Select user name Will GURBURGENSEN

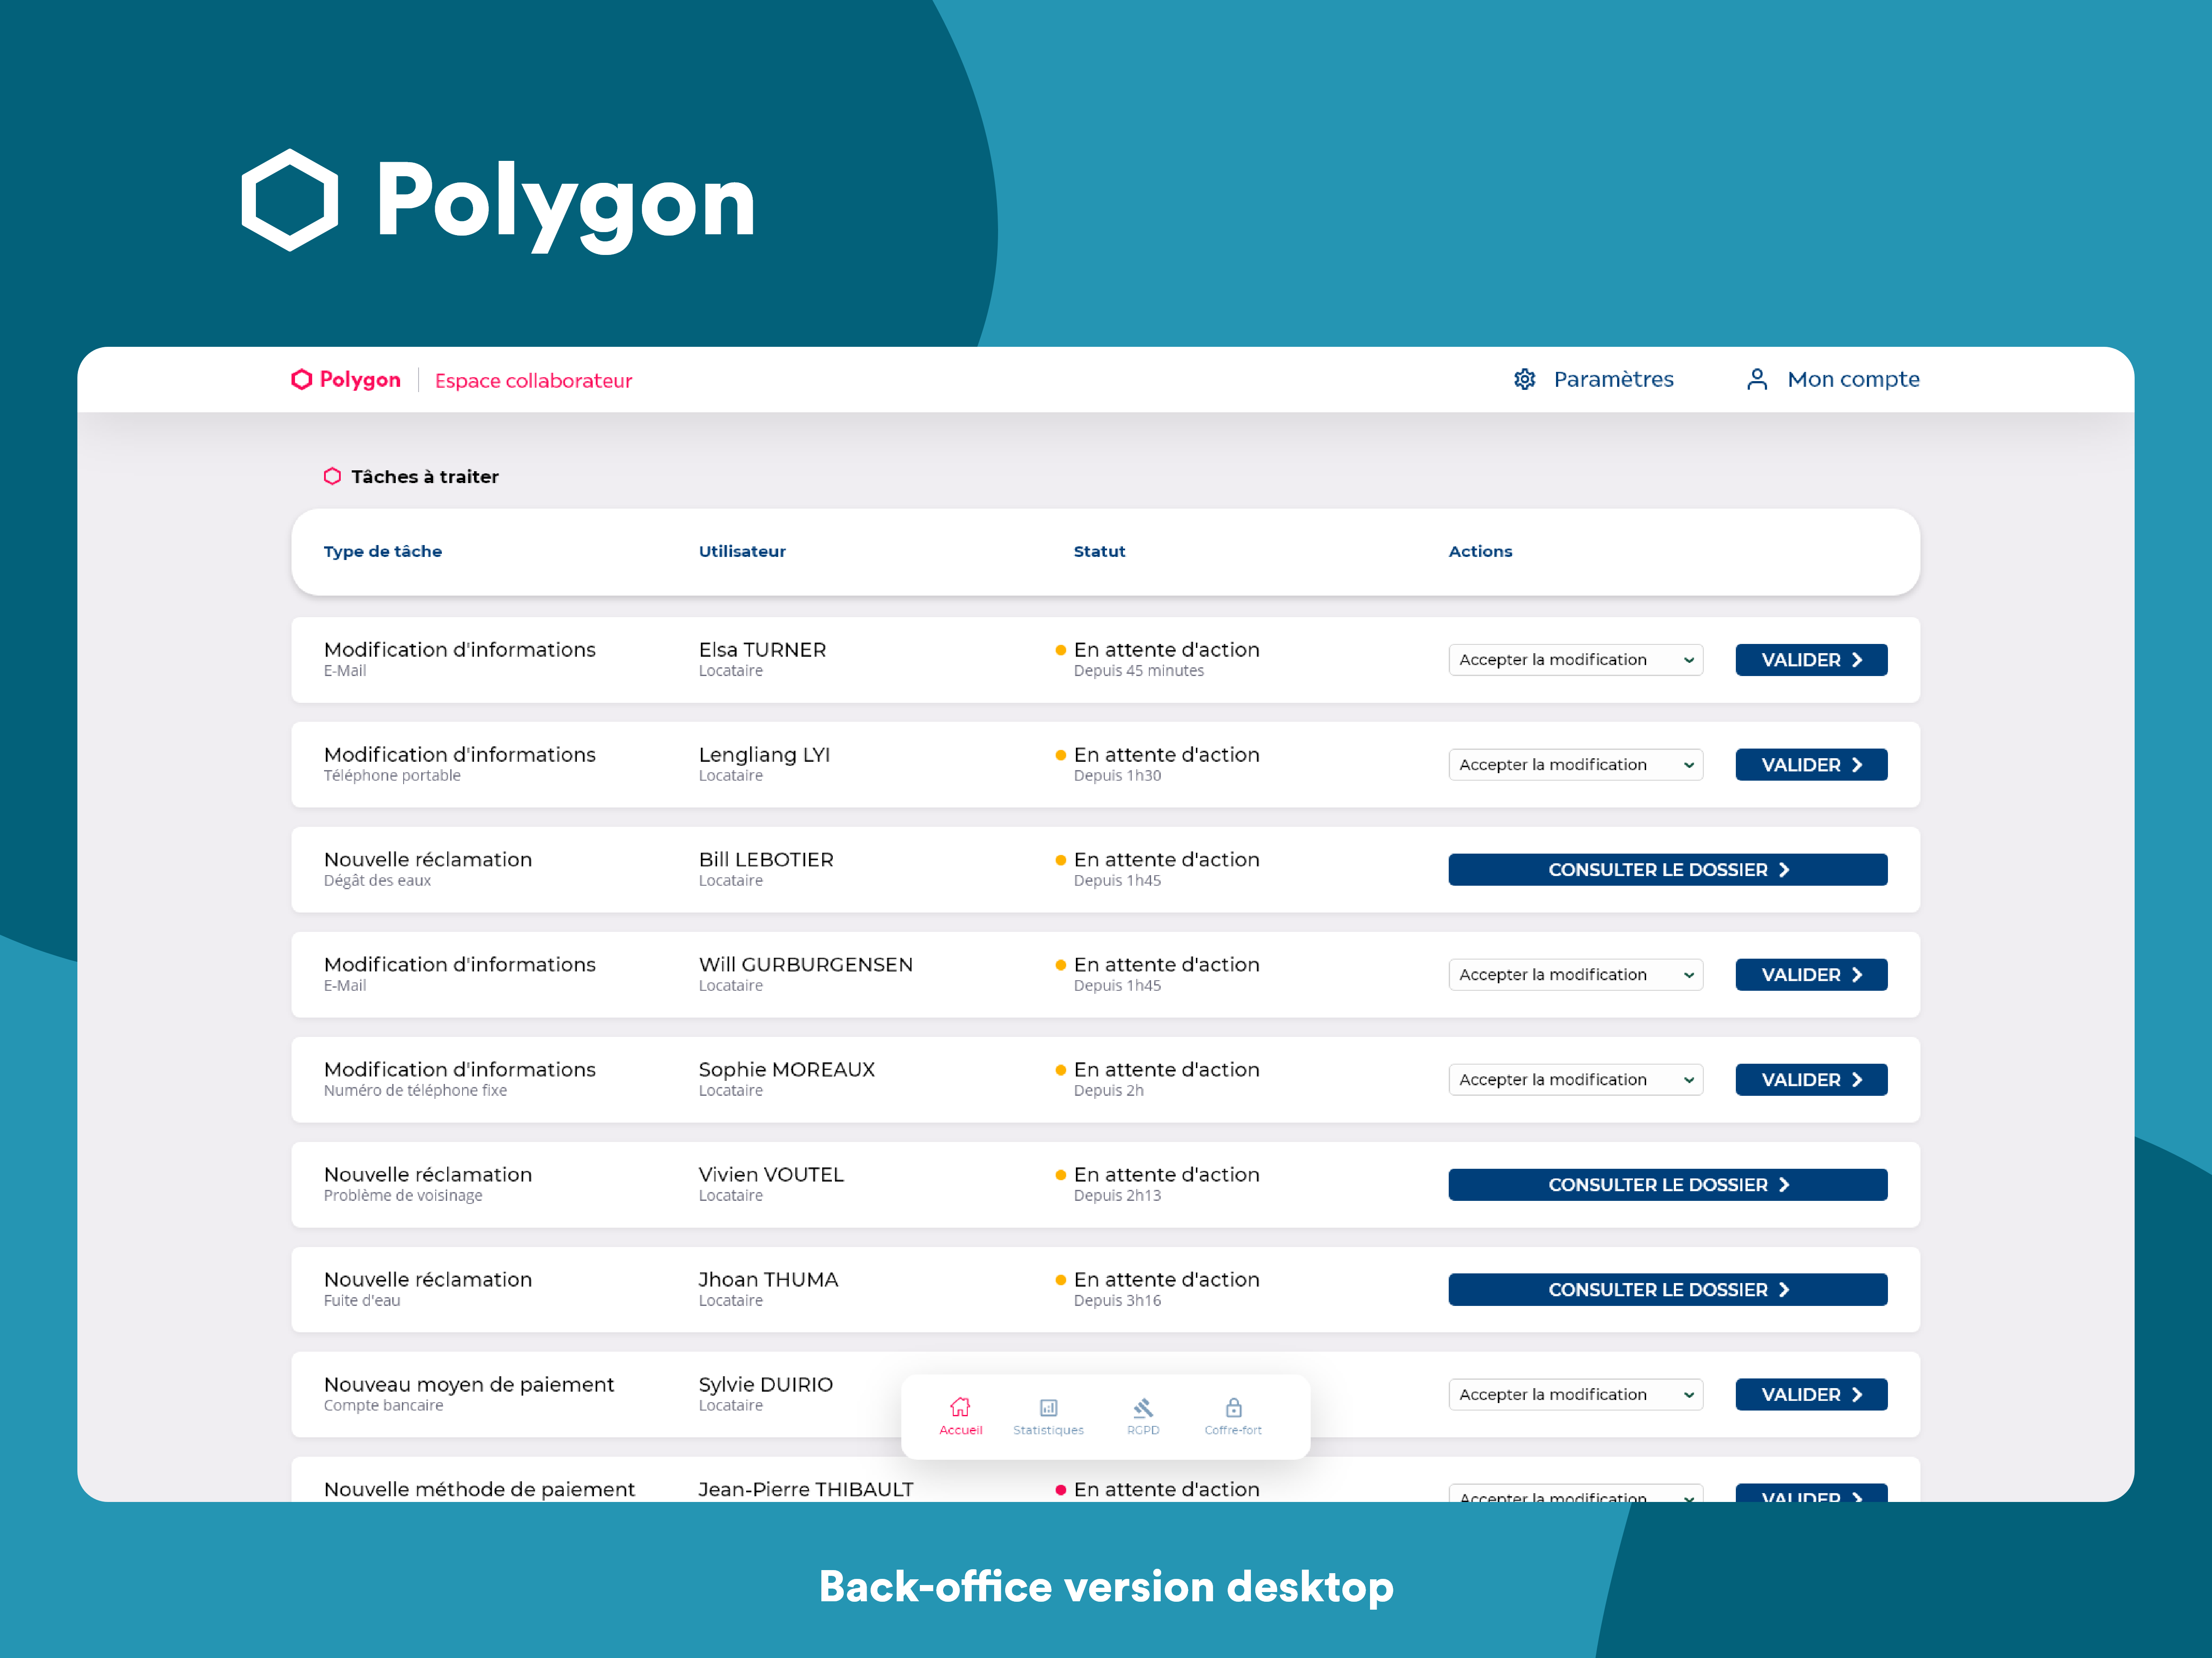click(x=805, y=965)
